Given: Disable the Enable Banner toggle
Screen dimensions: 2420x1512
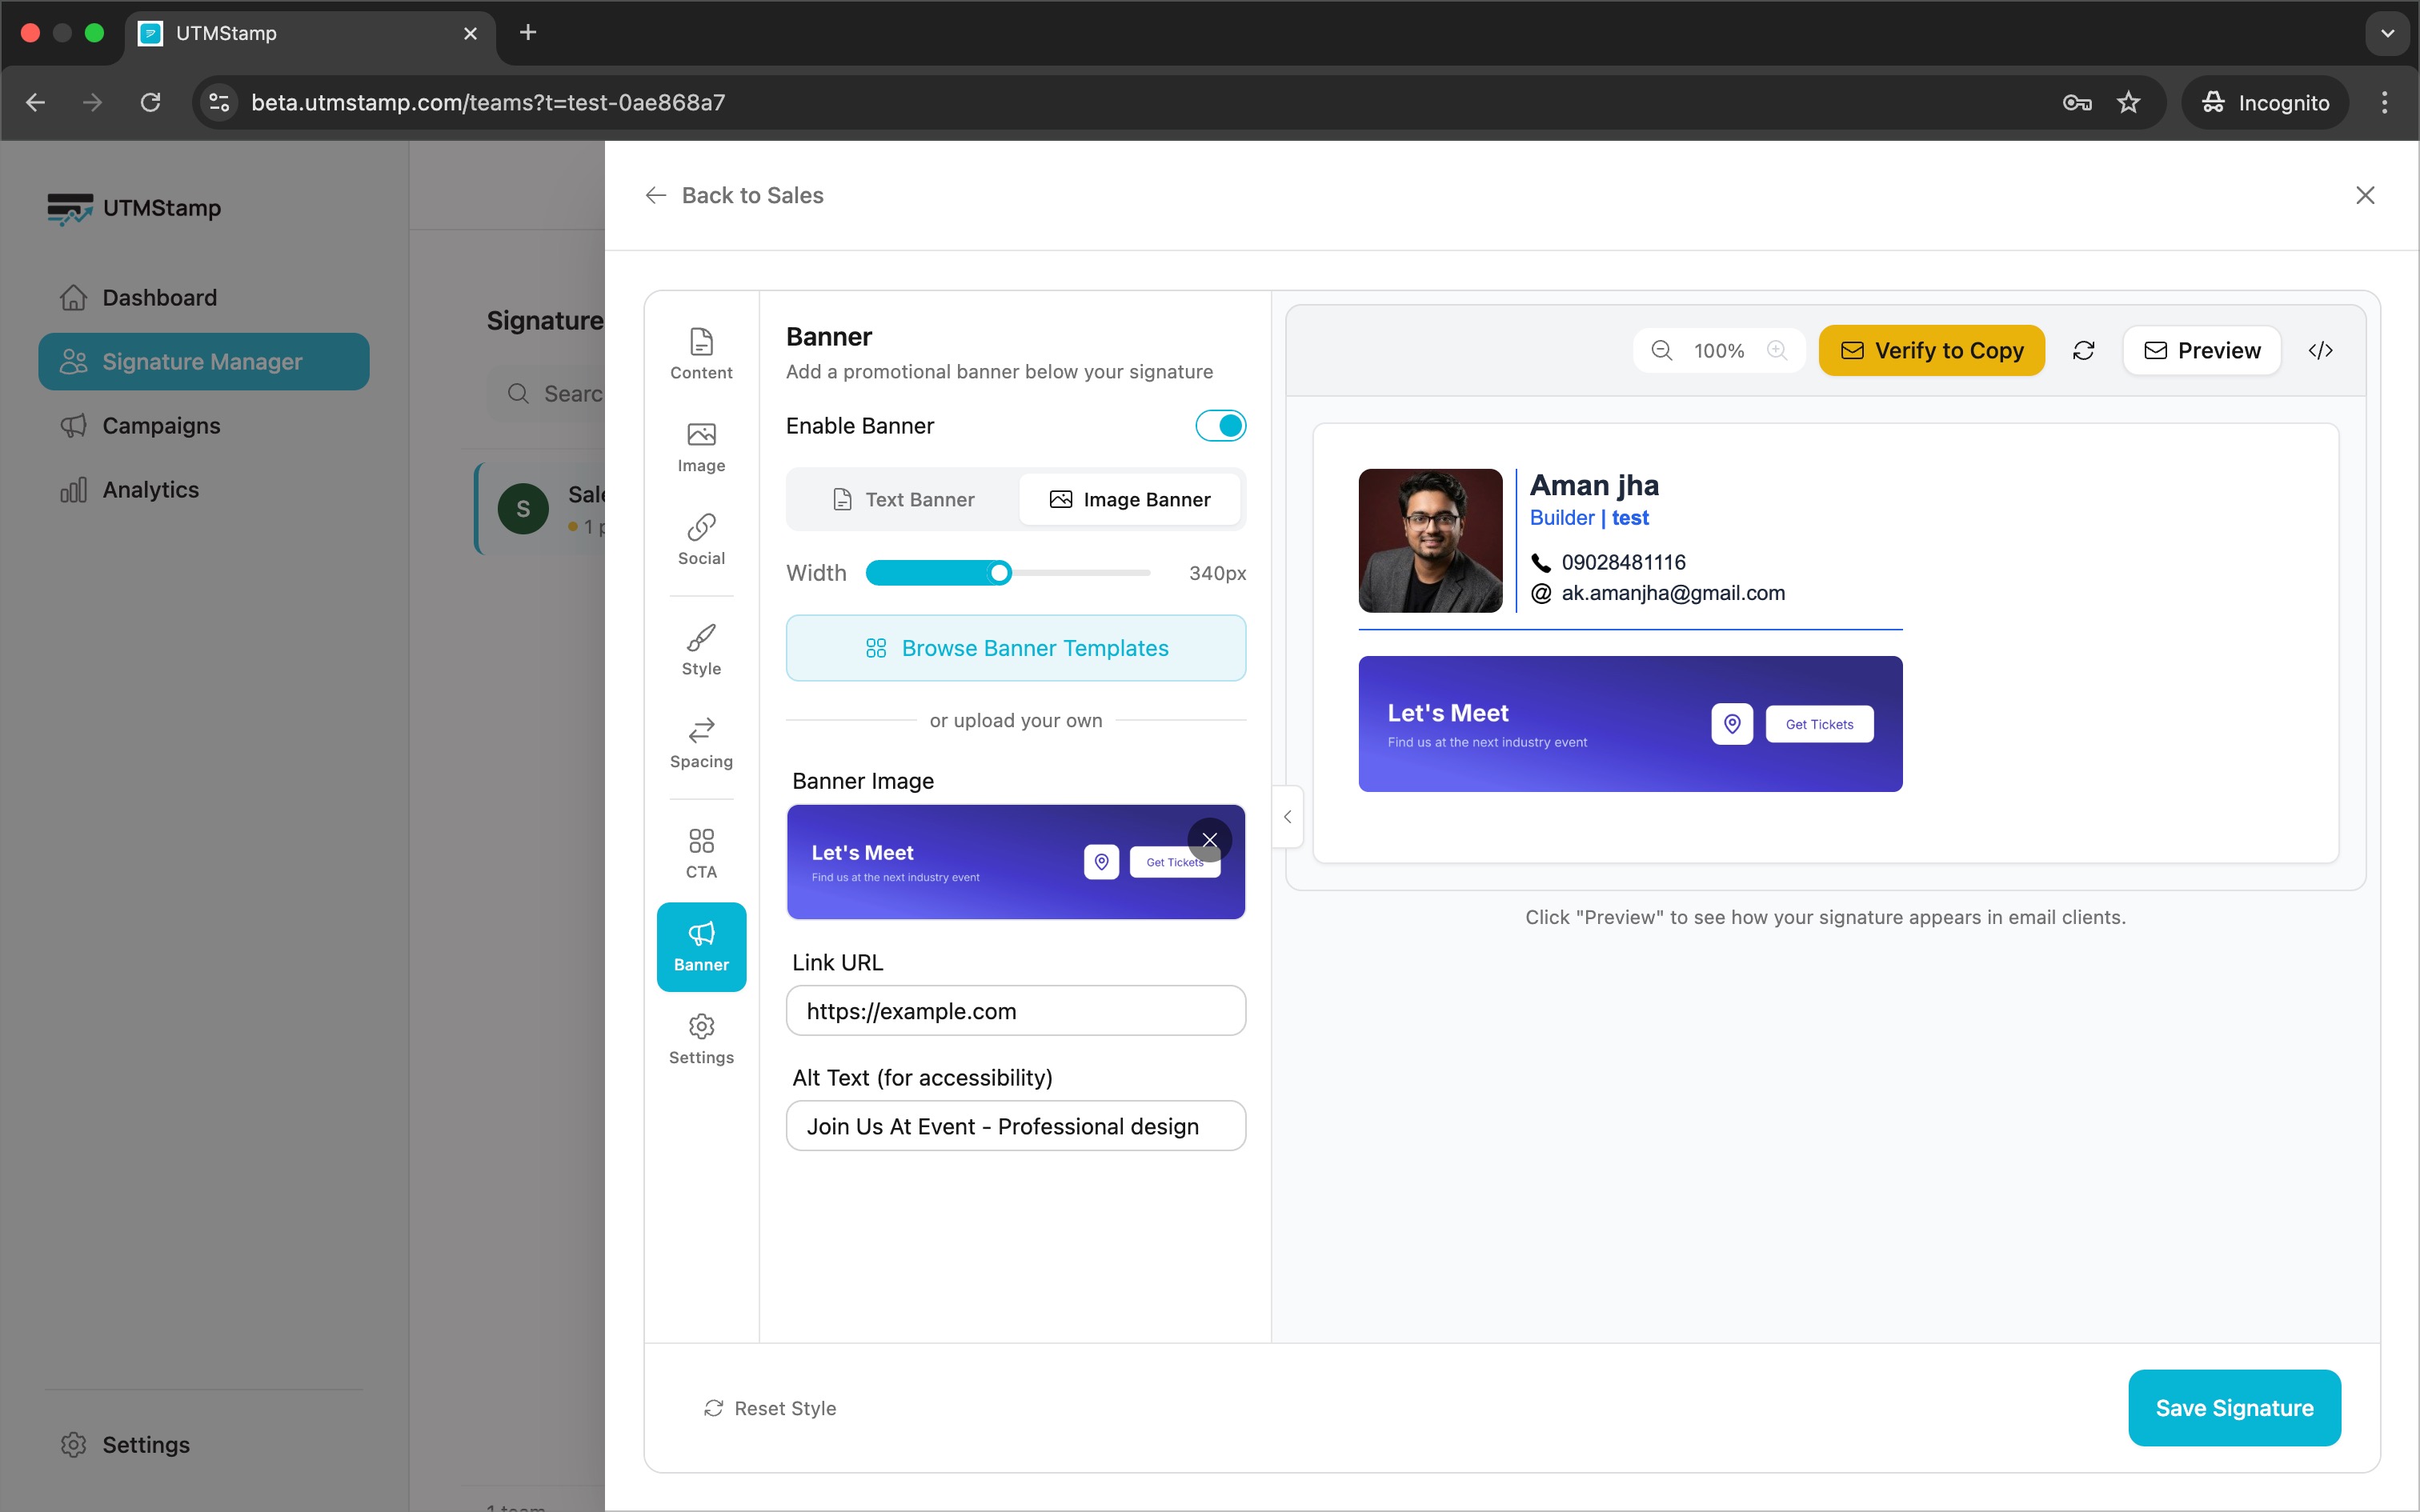Looking at the screenshot, I should click(x=1220, y=425).
